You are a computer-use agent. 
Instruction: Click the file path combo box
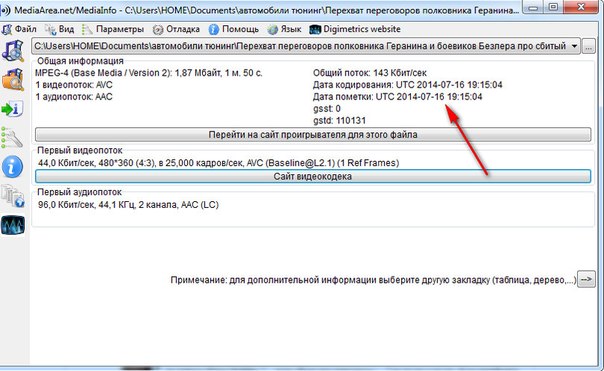coord(305,46)
